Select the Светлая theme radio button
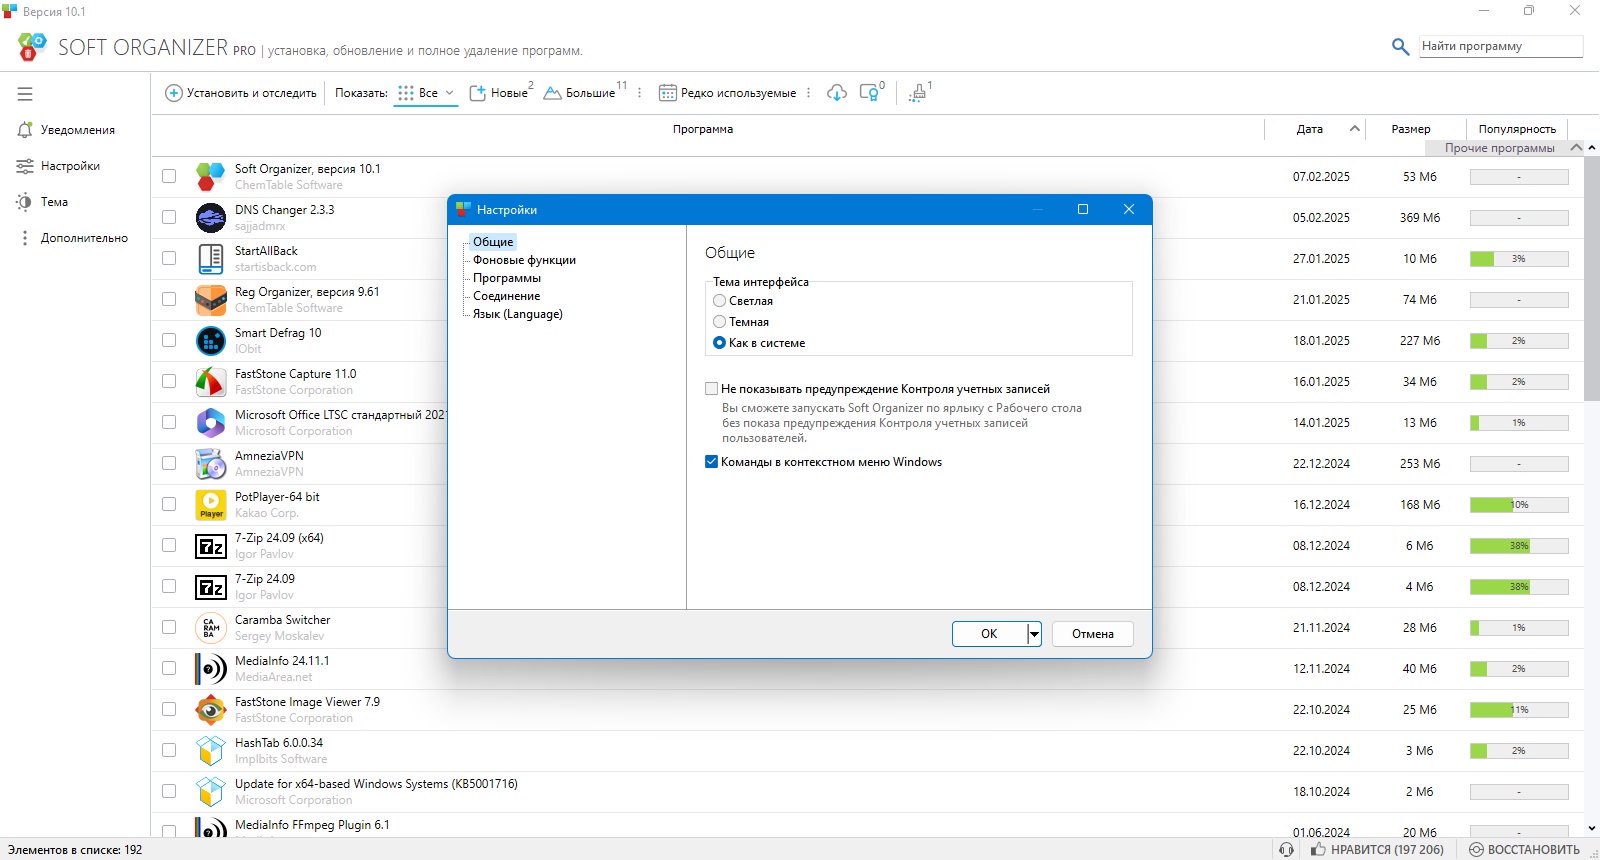Viewport: 1600px width, 860px height. coord(719,301)
